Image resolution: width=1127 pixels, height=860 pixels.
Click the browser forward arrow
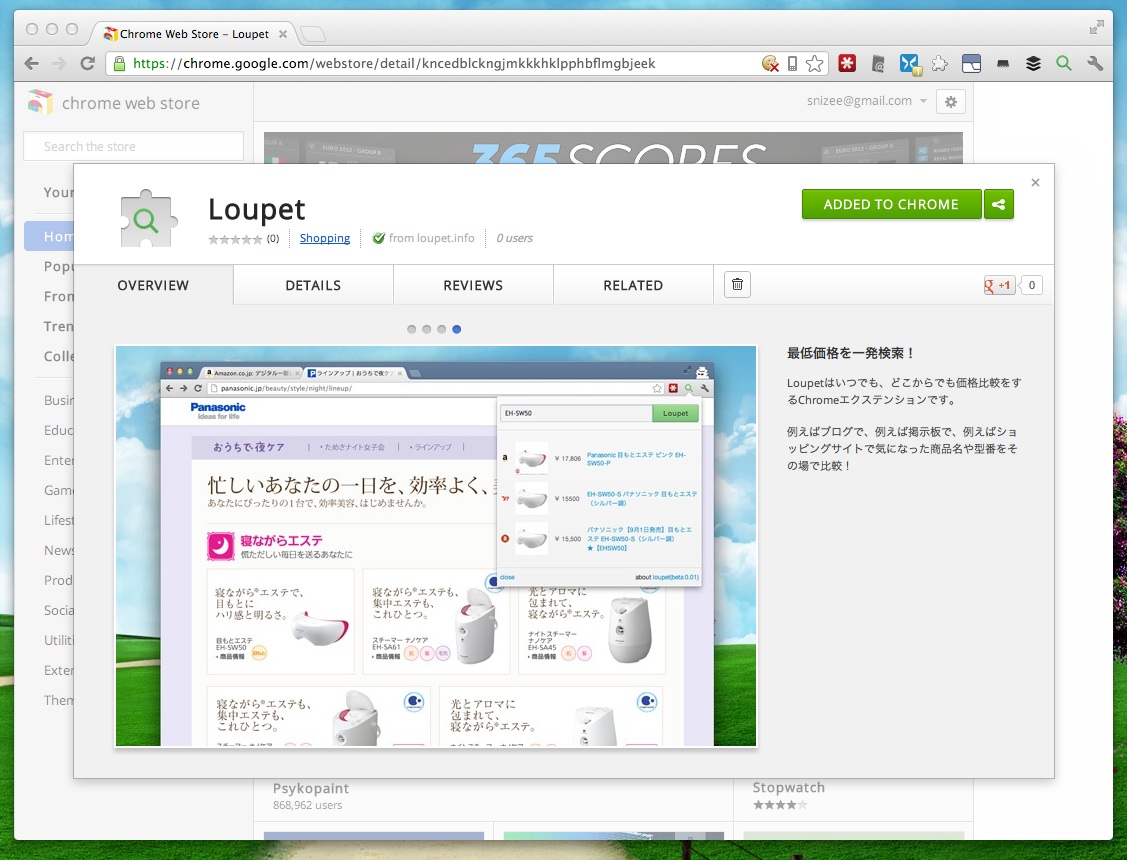[60, 63]
